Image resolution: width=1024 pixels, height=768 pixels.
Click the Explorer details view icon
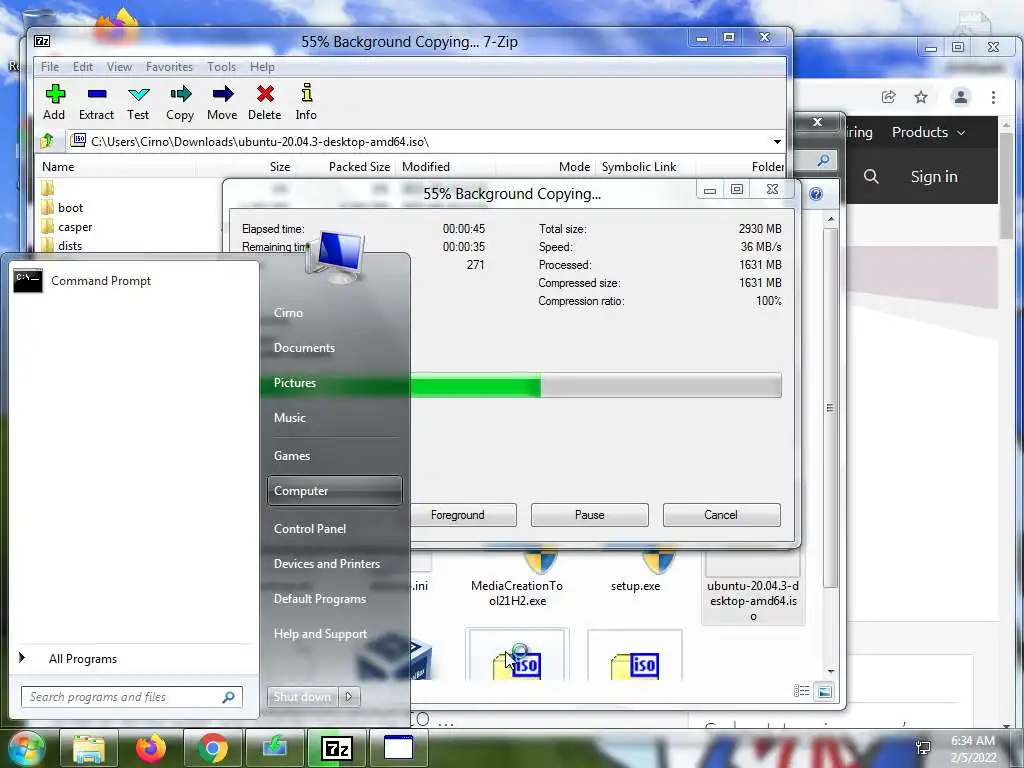point(801,691)
